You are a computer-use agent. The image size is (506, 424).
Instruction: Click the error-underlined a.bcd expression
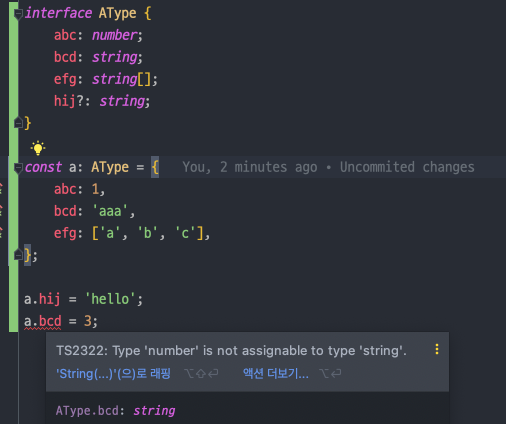(43, 321)
